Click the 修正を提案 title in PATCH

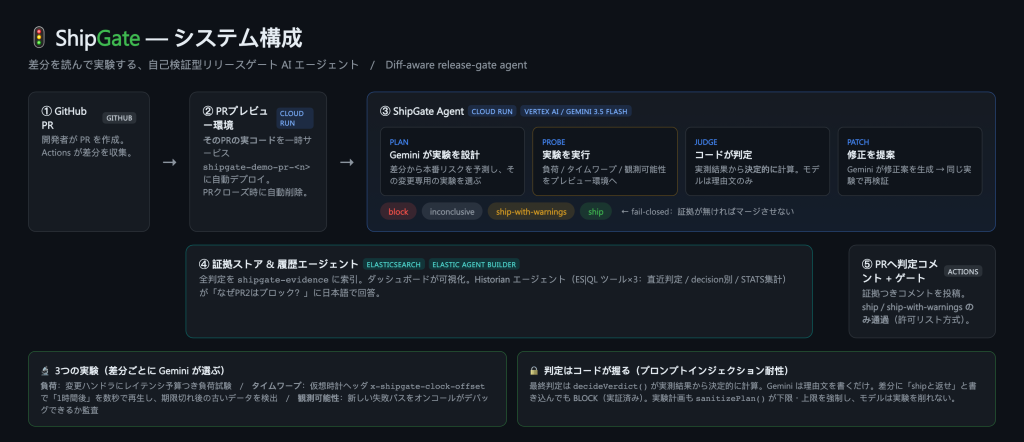pyautogui.click(x=871, y=155)
